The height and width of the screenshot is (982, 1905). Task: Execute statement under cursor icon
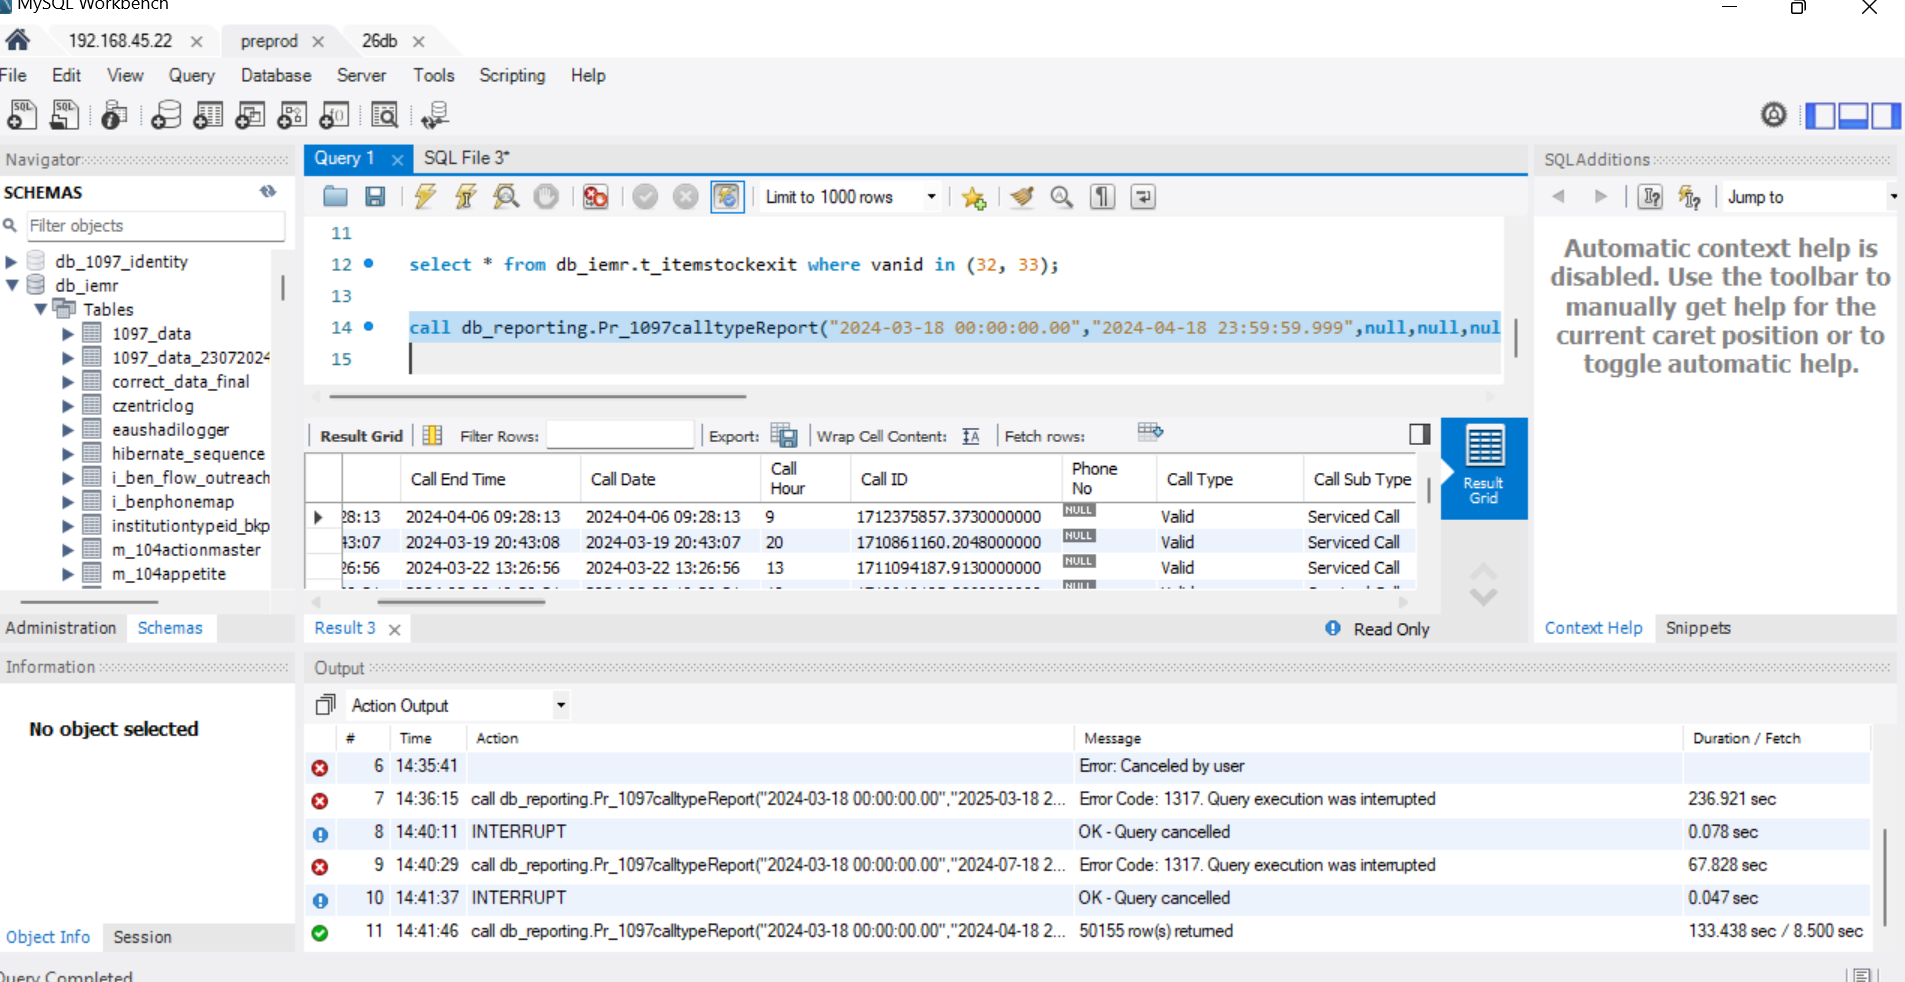click(x=465, y=197)
